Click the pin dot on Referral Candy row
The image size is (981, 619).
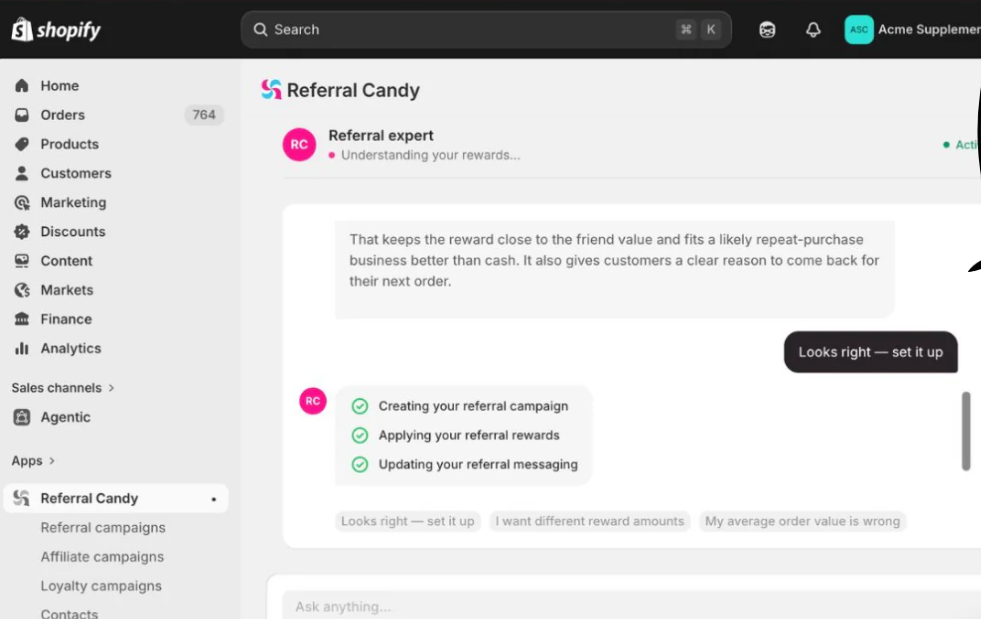point(213,499)
